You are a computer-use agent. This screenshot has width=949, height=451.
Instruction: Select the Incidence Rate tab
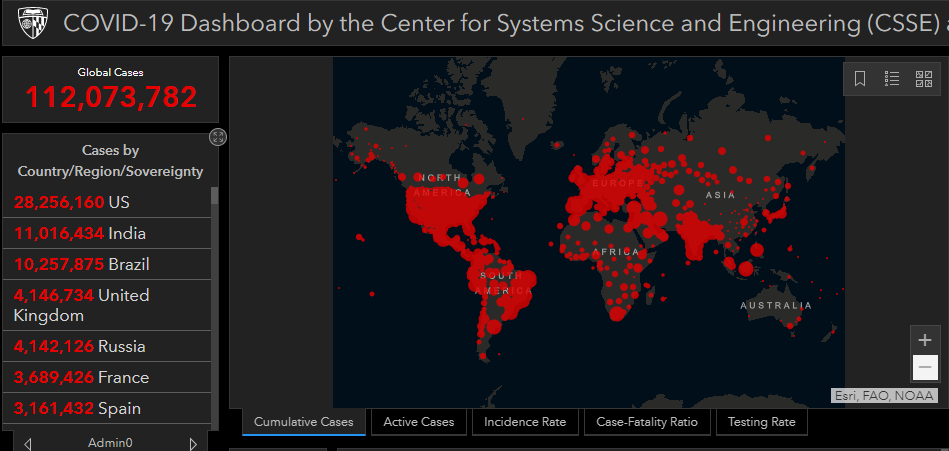click(525, 422)
